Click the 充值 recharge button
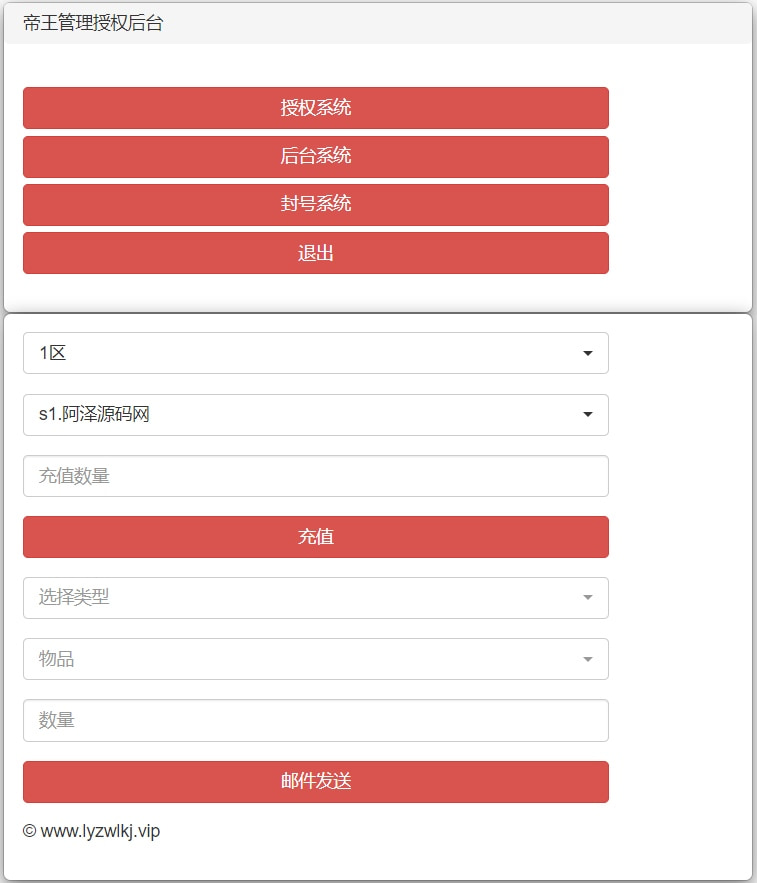 [x=315, y=537]
